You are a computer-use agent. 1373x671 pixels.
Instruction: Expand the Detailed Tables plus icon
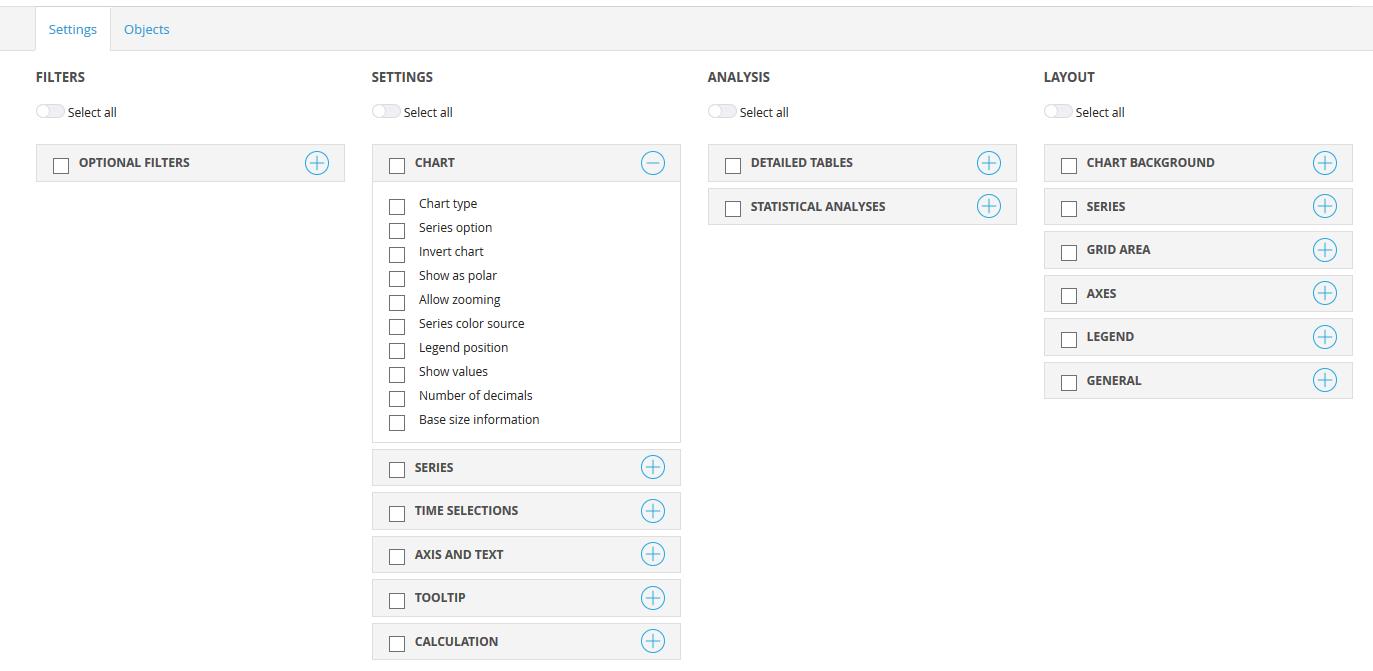989,163
